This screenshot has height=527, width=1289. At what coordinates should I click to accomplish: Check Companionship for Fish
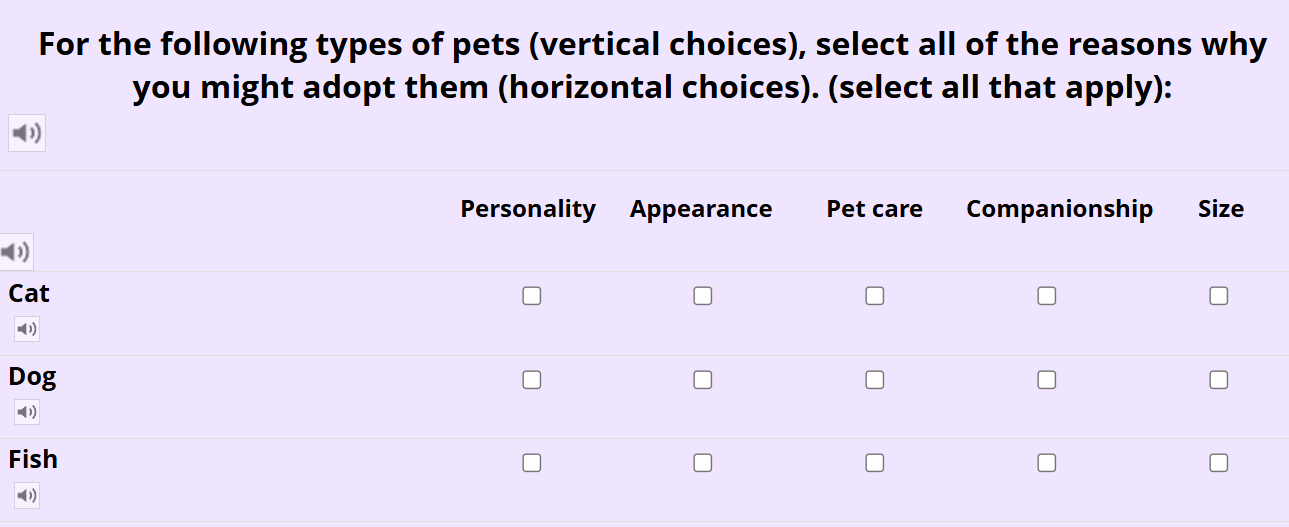click(1047, 463)
